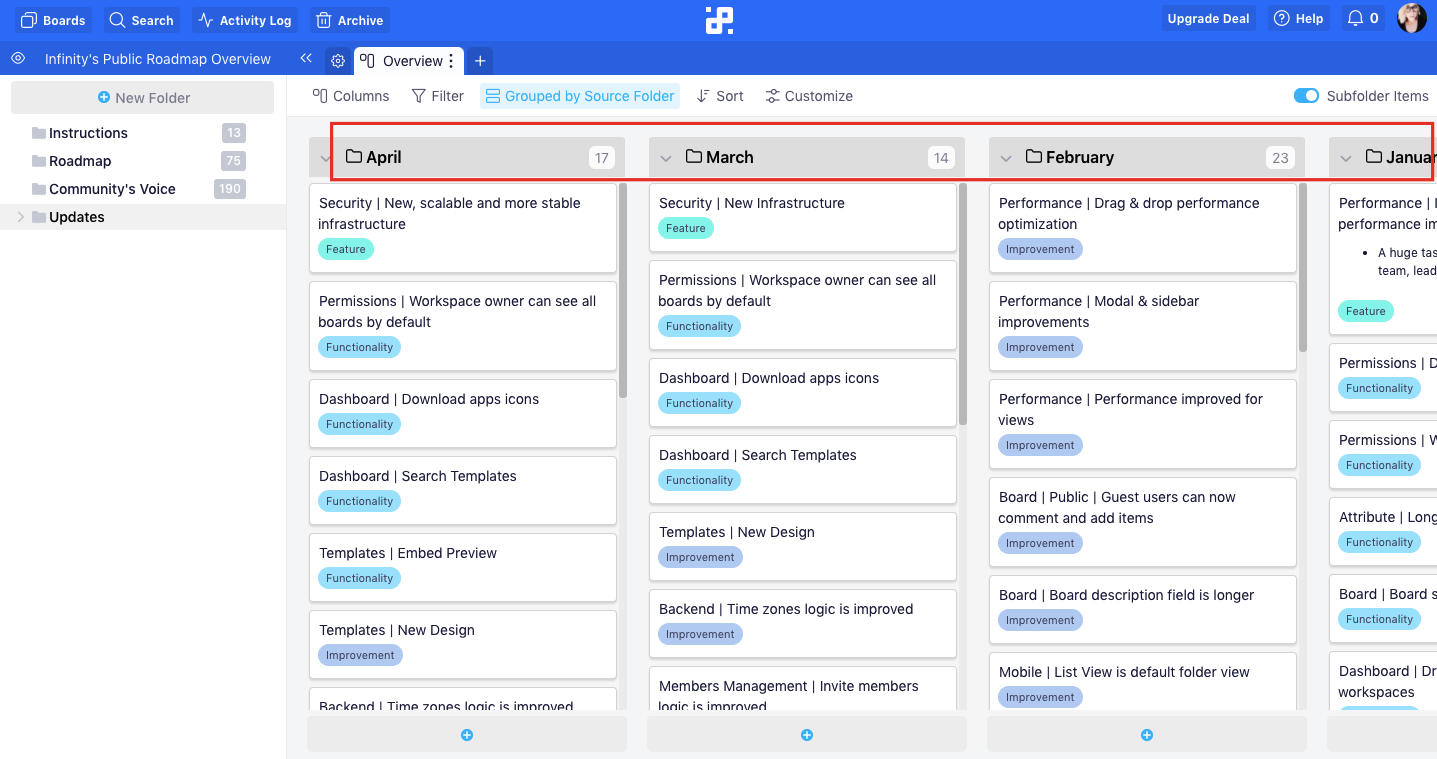Open the Activity Log
Screen dimensions: 1437x759
(x=245, y=20)
